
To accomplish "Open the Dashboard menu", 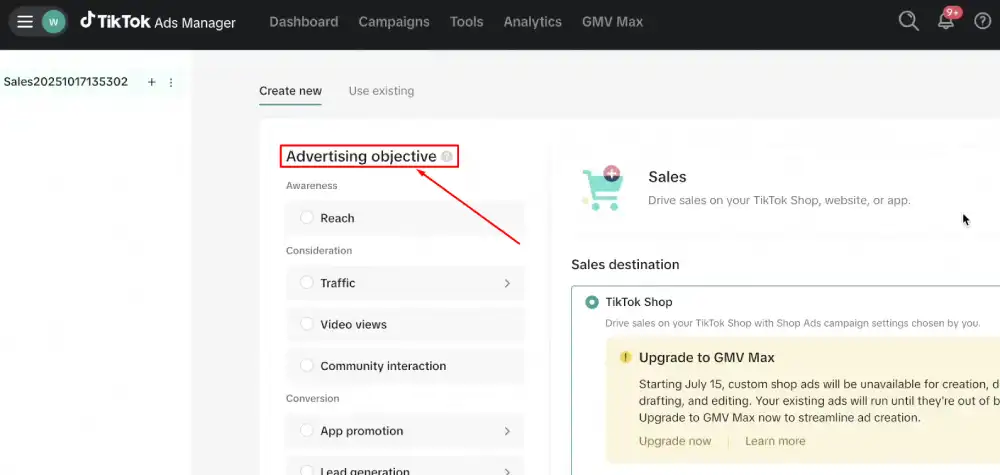I will point(304,22).
